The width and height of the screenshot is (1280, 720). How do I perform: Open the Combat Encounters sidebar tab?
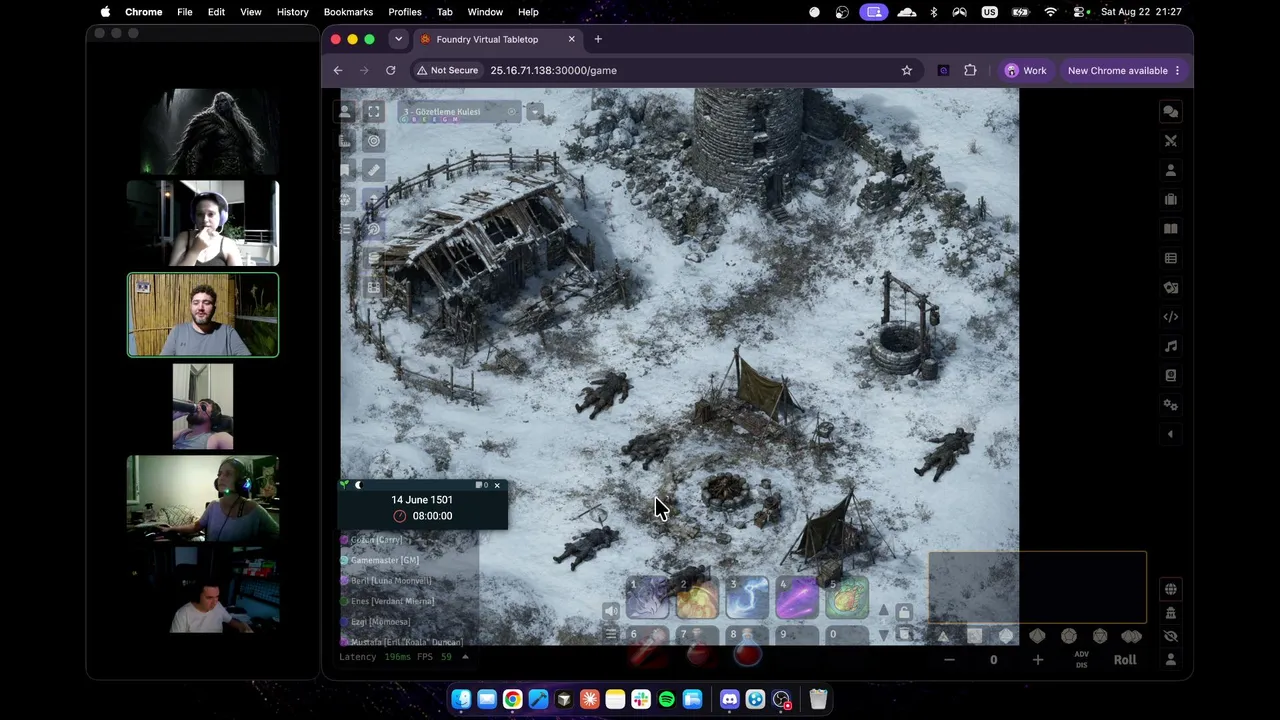coord(1170,141)
